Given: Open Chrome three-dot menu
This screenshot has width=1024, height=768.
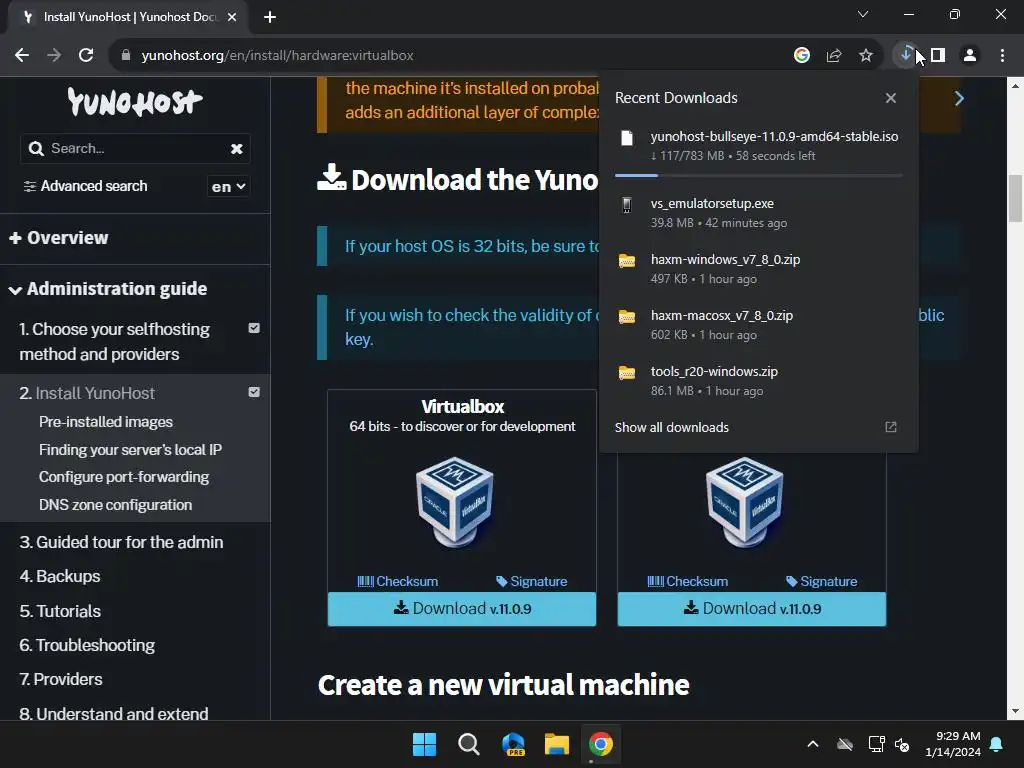Looking at the screenshot, I should tap(1002, 56).
